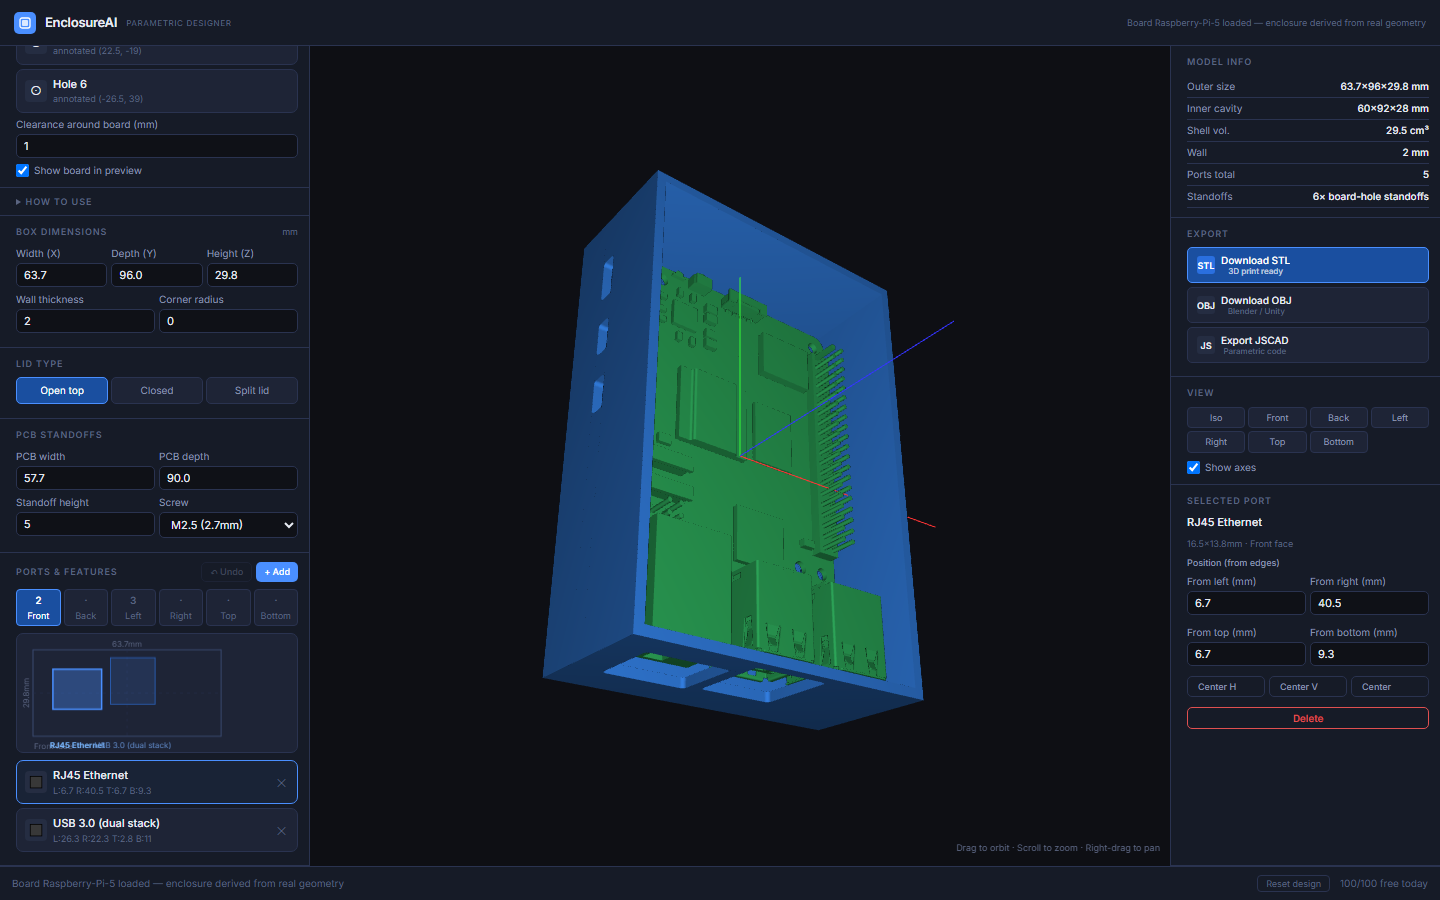Switch to the Bottom face tab
The width and height of the screenshot is (1440, 900).
tap(276, 608)
